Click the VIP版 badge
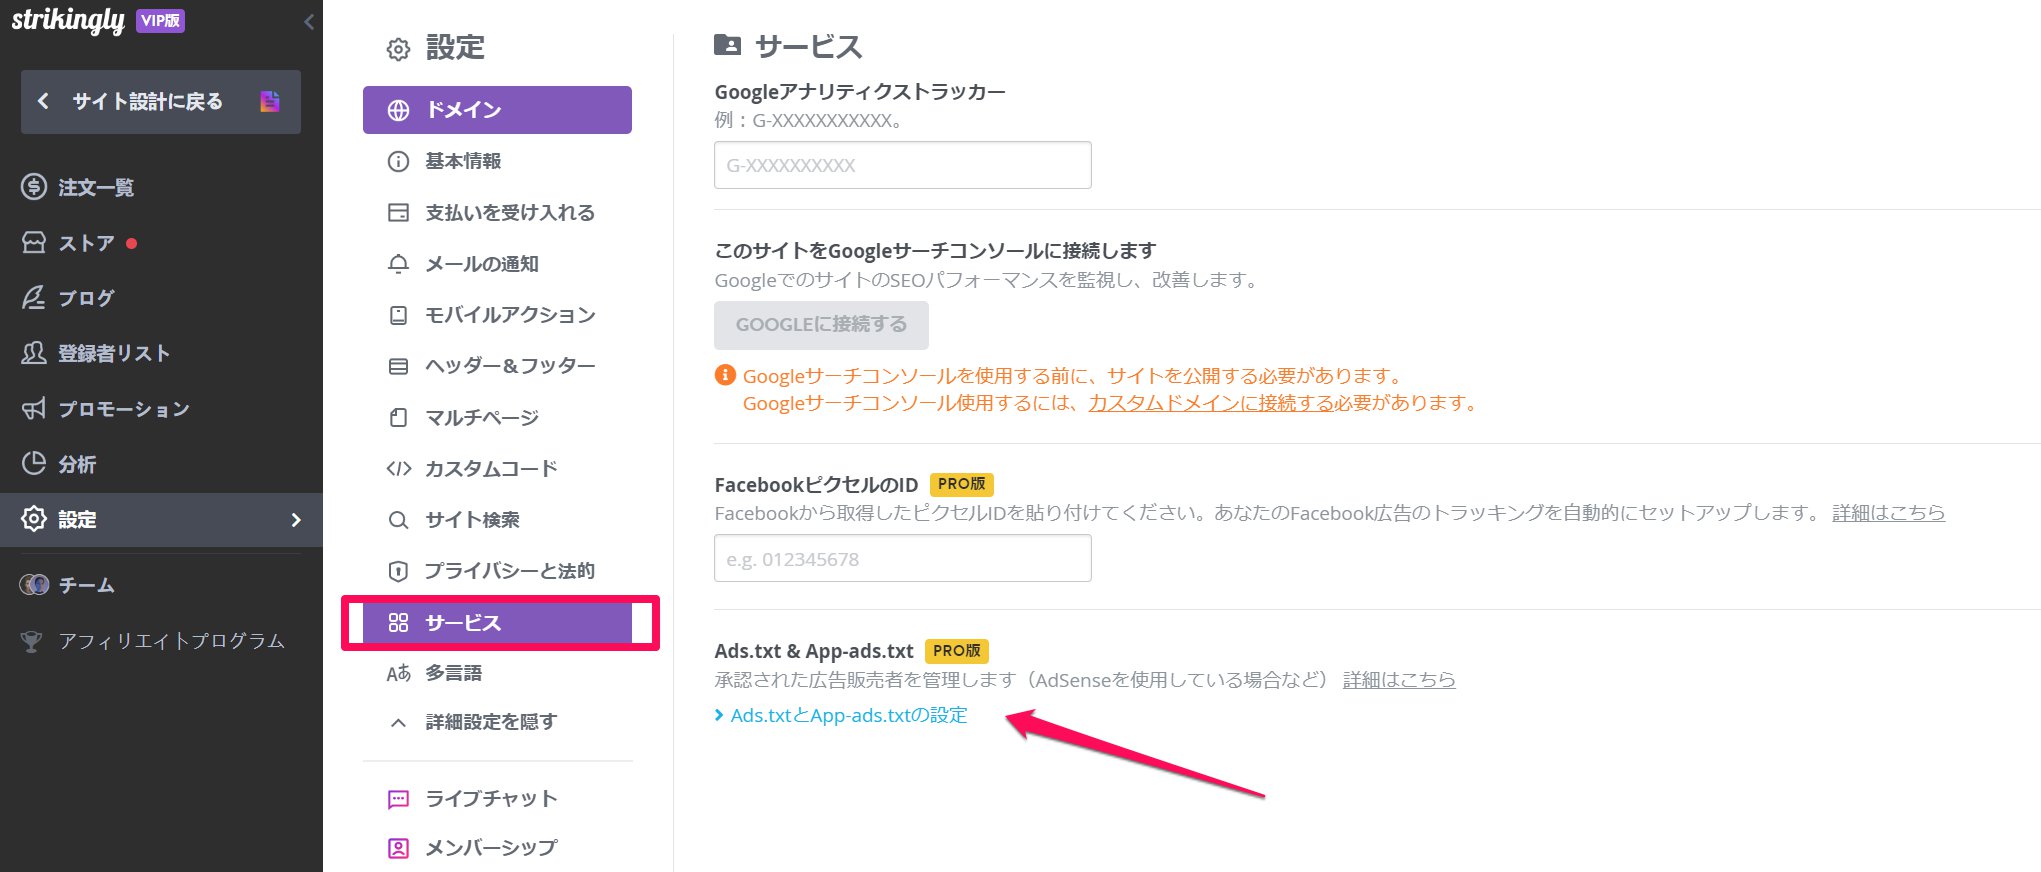The width and height of the screenshot is (2041, 872). coord(160,21)
